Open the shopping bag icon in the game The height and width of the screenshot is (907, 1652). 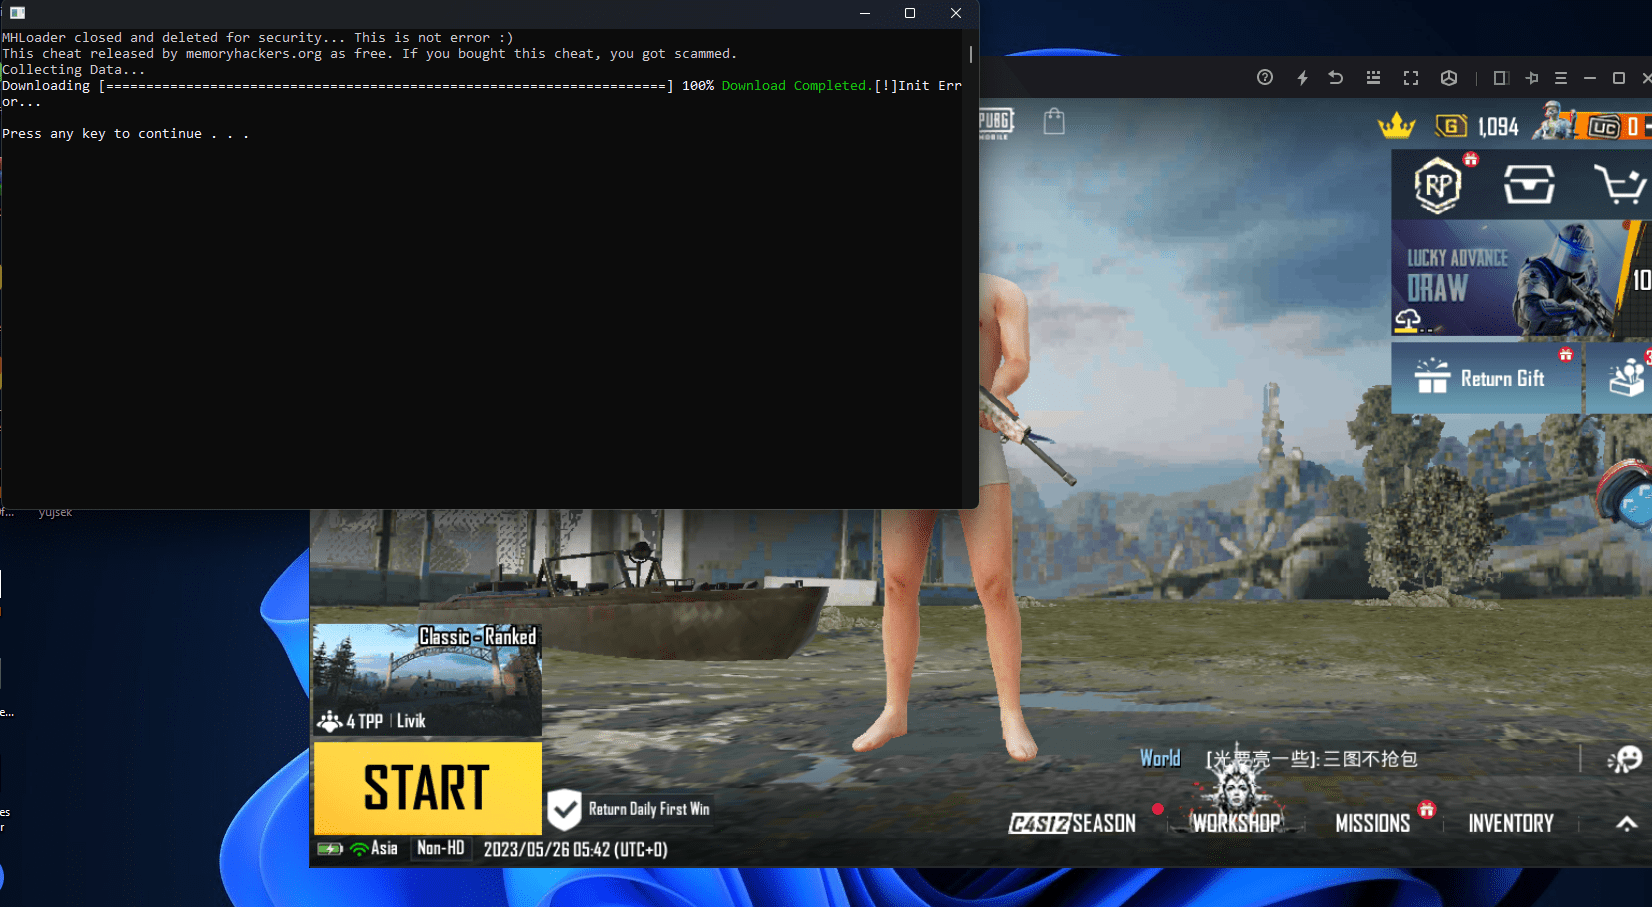click(x=1054, y=121)
